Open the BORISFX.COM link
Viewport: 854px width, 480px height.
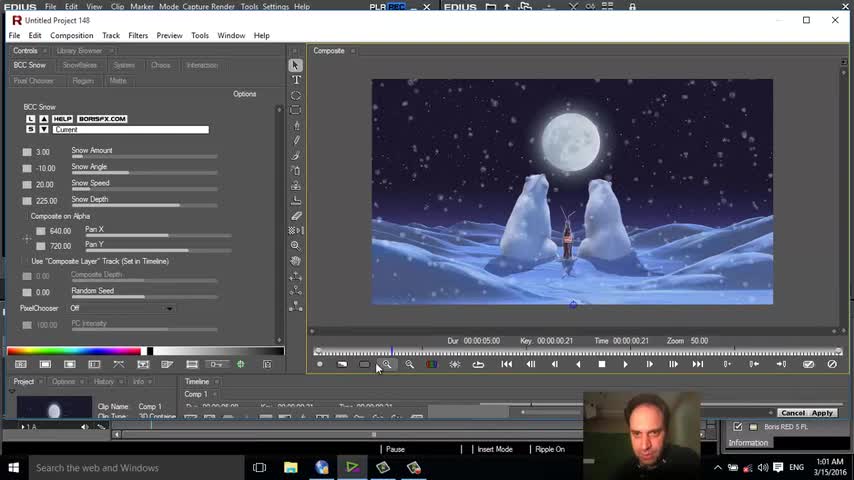tap(102, 119)
